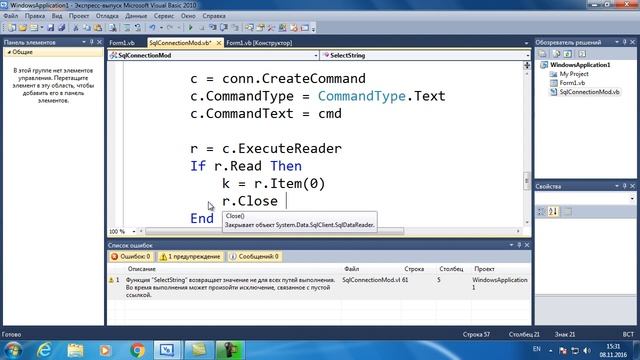This screenshot has width=640, height=360.
Task: Sort error list by Файл column header
Action: pos(351,269)
